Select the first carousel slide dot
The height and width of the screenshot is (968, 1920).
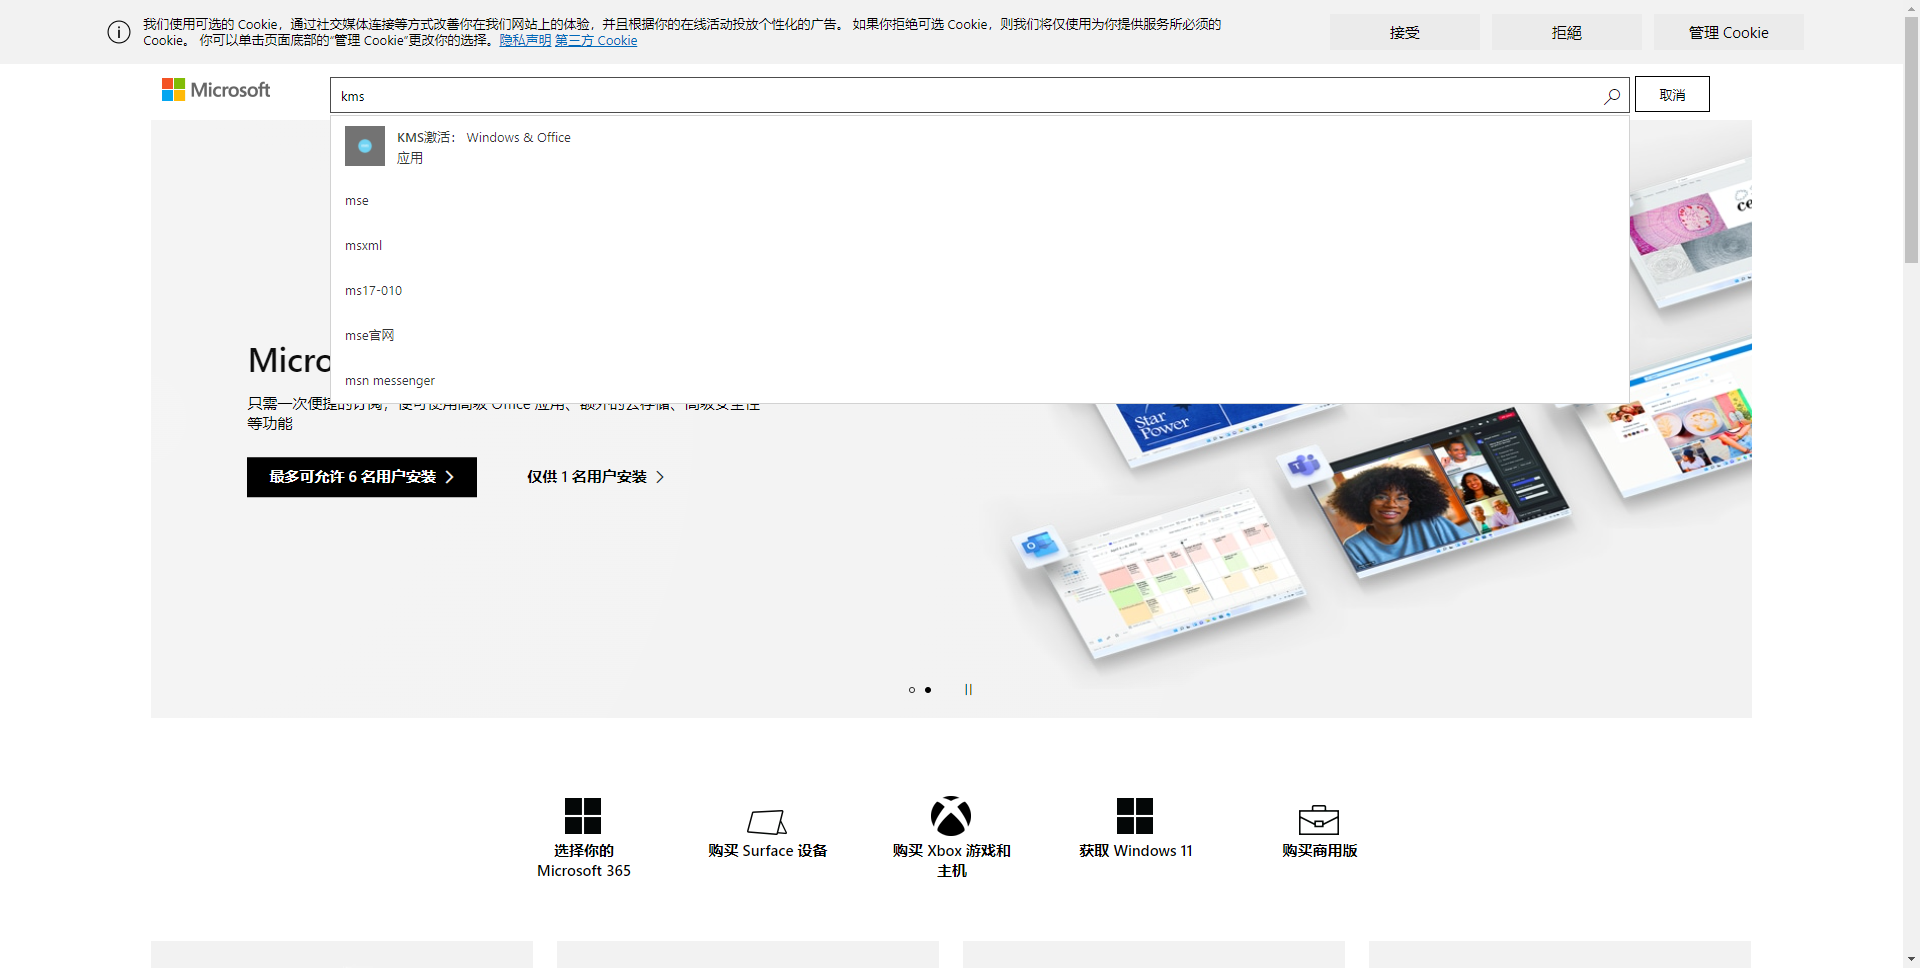912,690
